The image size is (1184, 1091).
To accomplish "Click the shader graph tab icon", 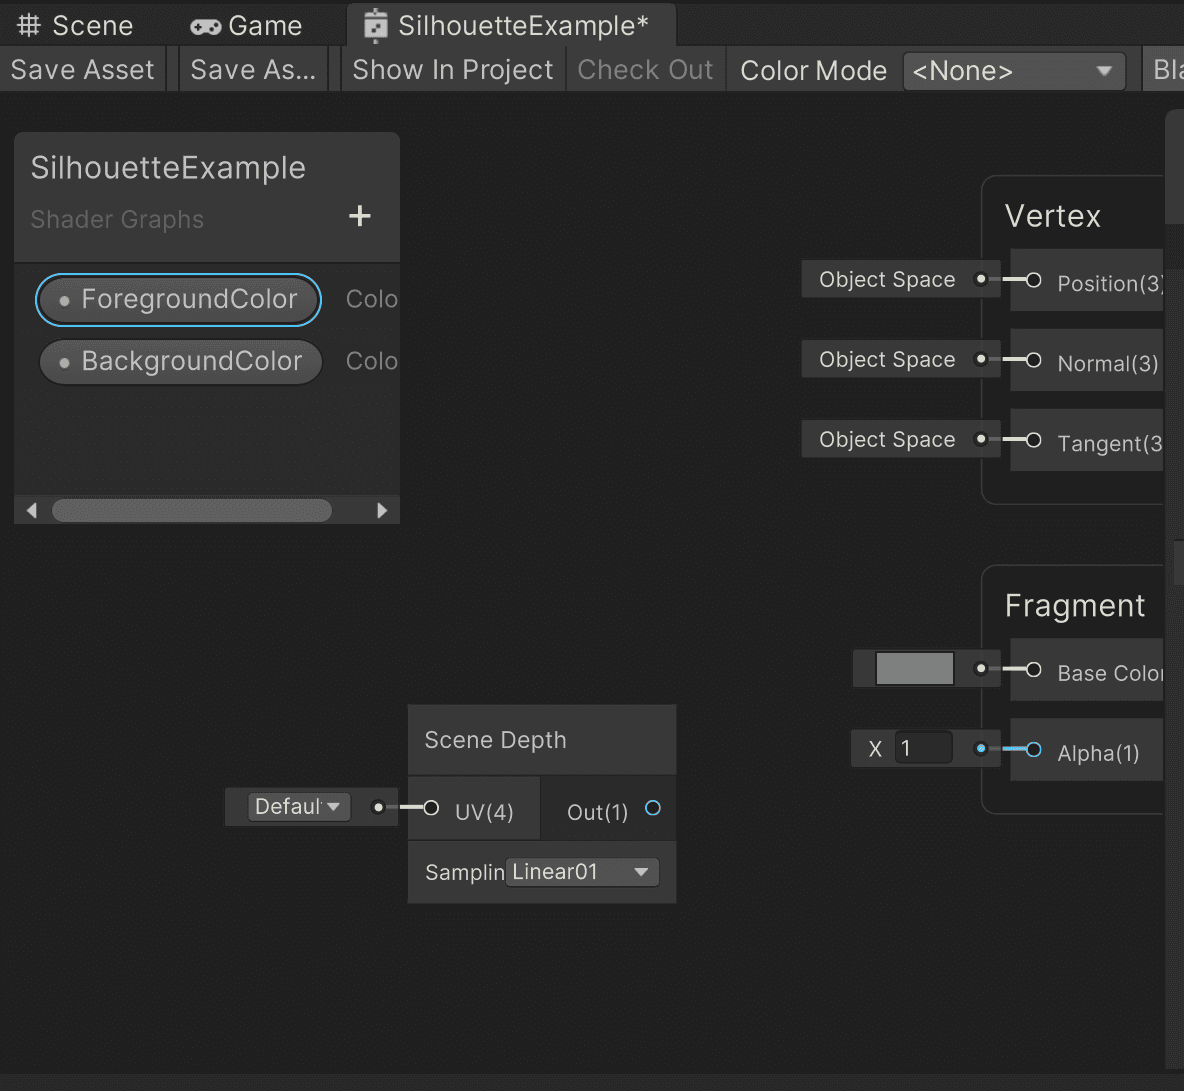I will click(x=375, y=26).
